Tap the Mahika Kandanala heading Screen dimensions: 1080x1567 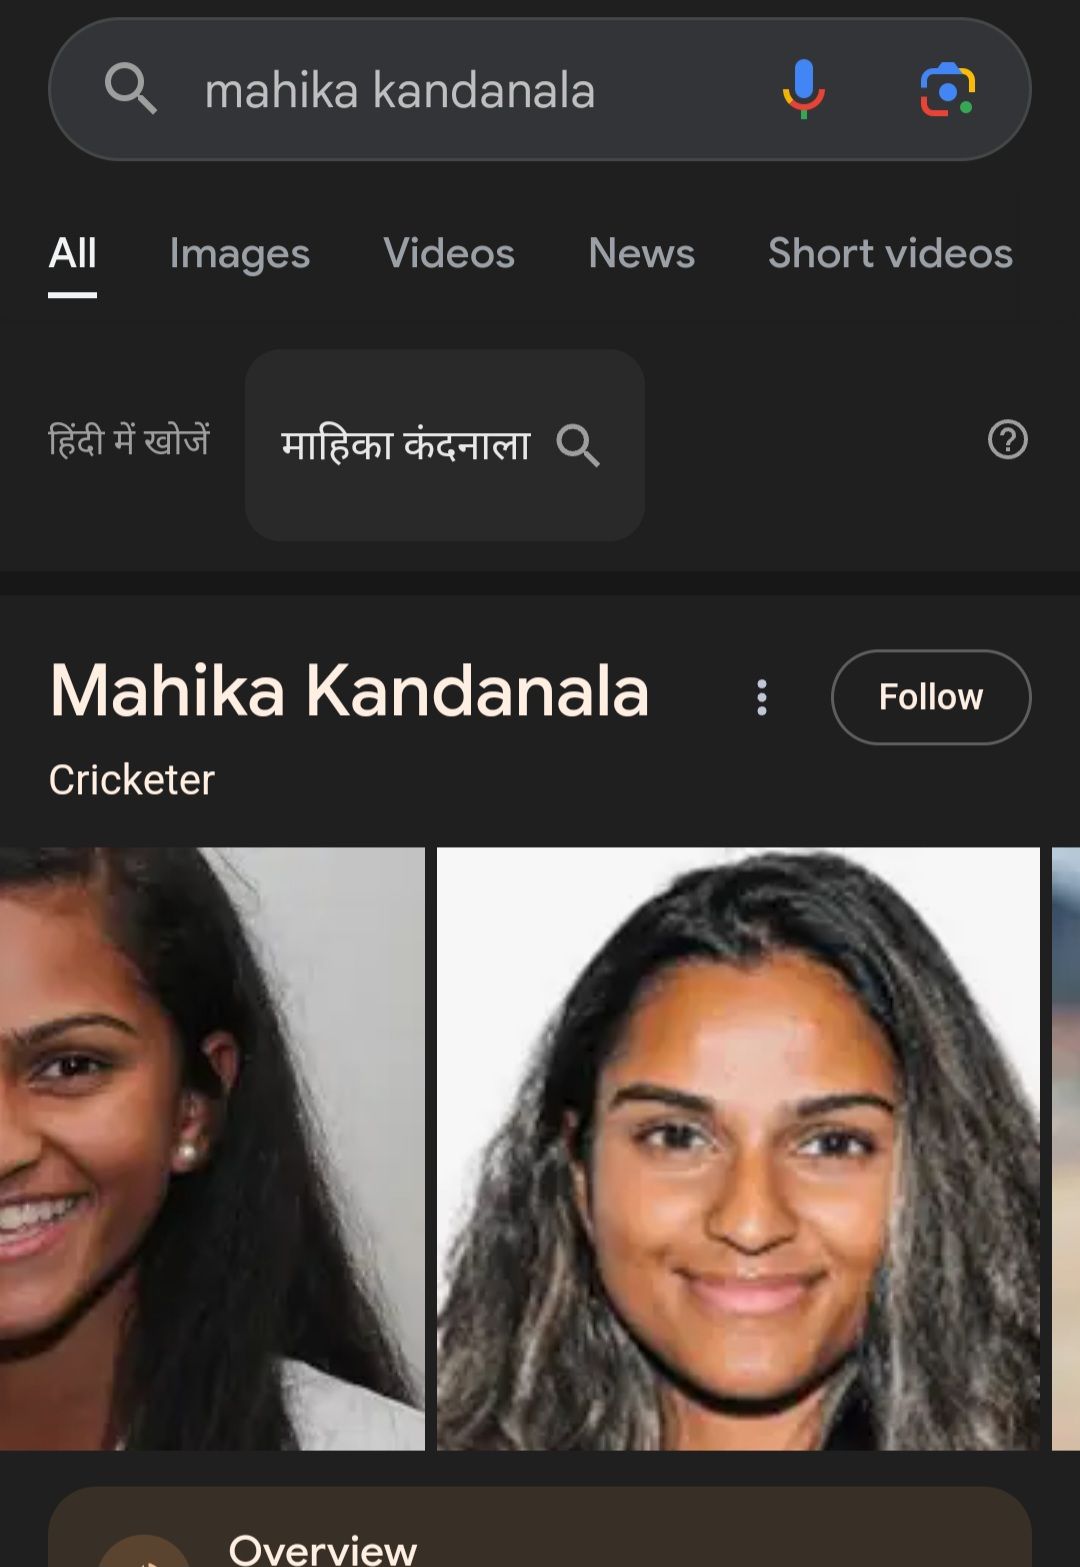tap(350, 691)
